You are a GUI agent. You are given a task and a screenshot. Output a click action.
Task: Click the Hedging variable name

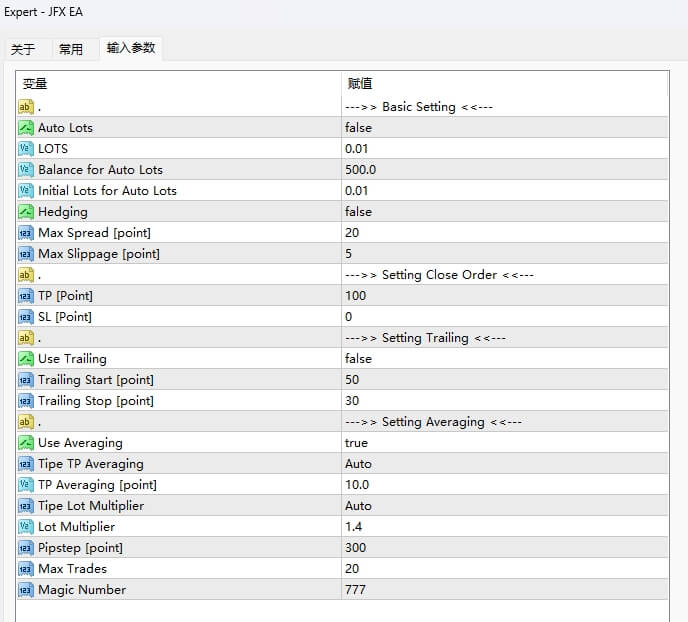pyautogui.click(x=63, y=212)
